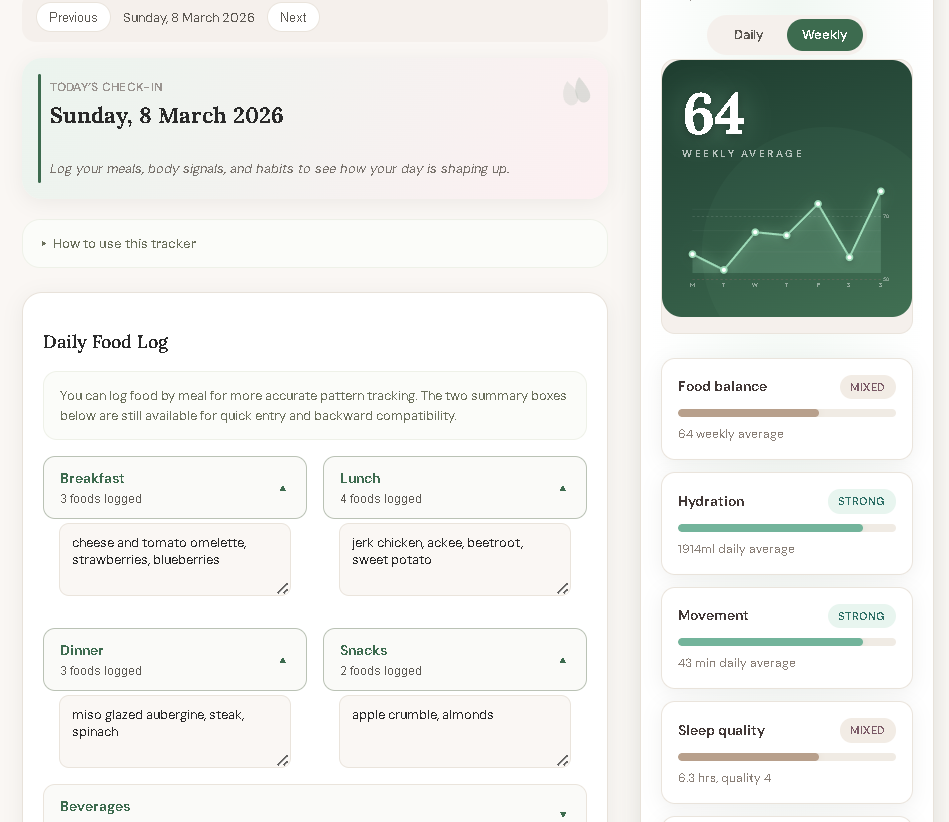949x822 pixels.
Task: Switch to the Daily view
Action: pyautogui.click(x=748, y=35)
